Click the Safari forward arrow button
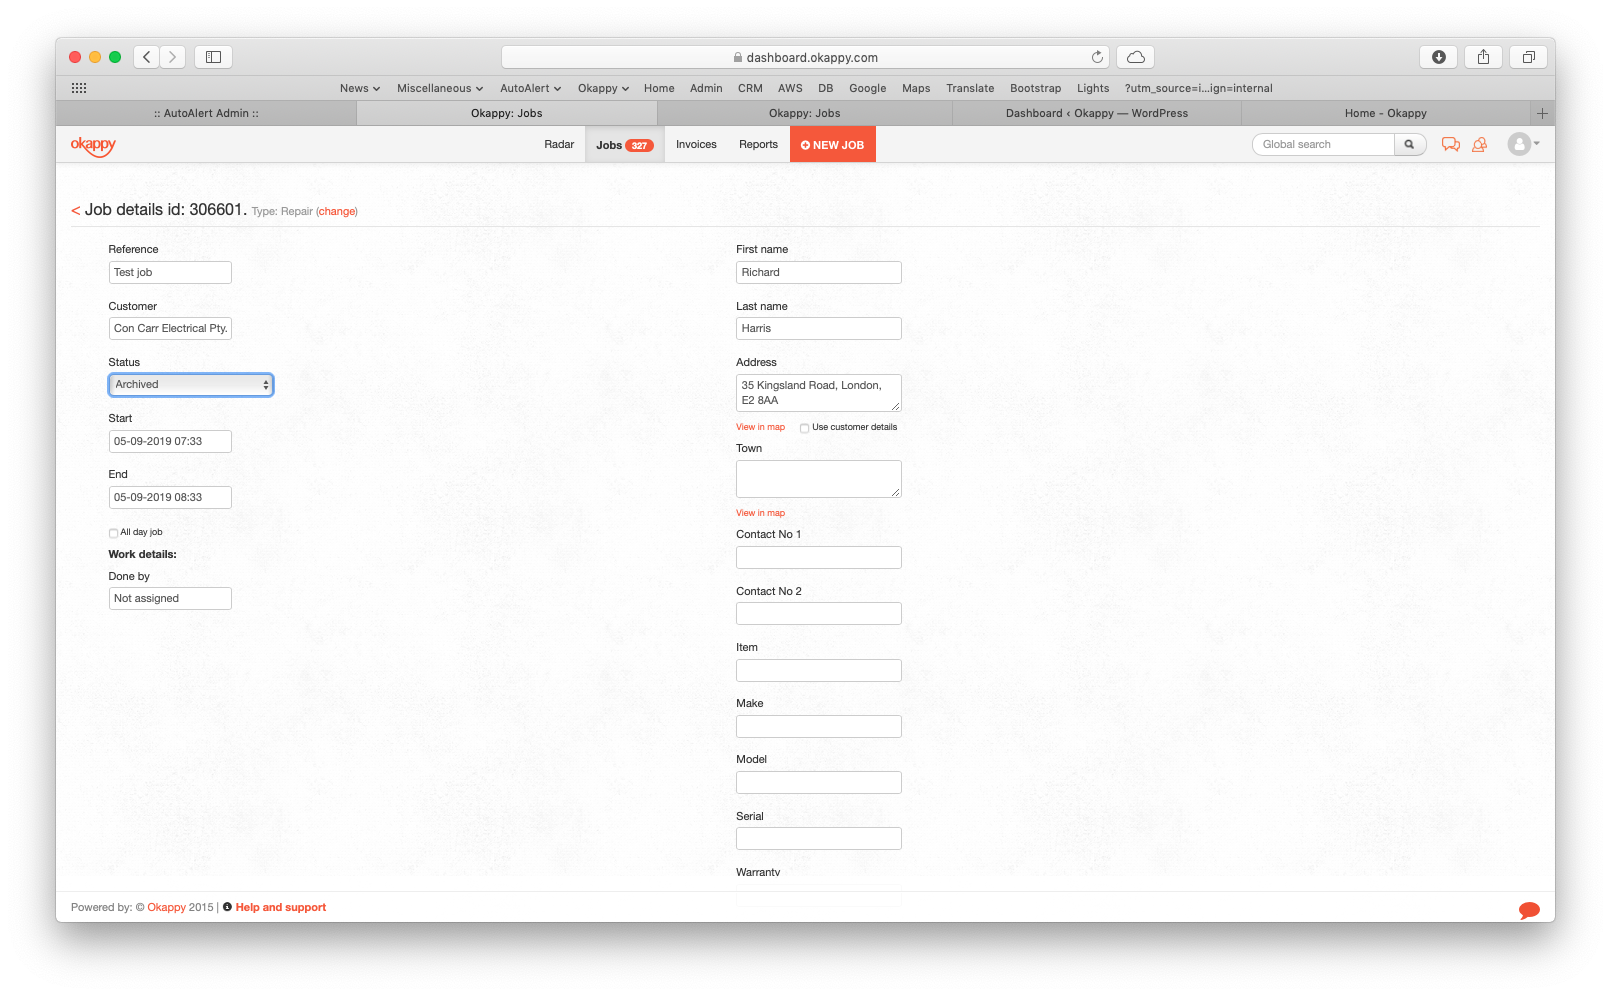This screenshot has width=1611, height=996. (173, 57)
